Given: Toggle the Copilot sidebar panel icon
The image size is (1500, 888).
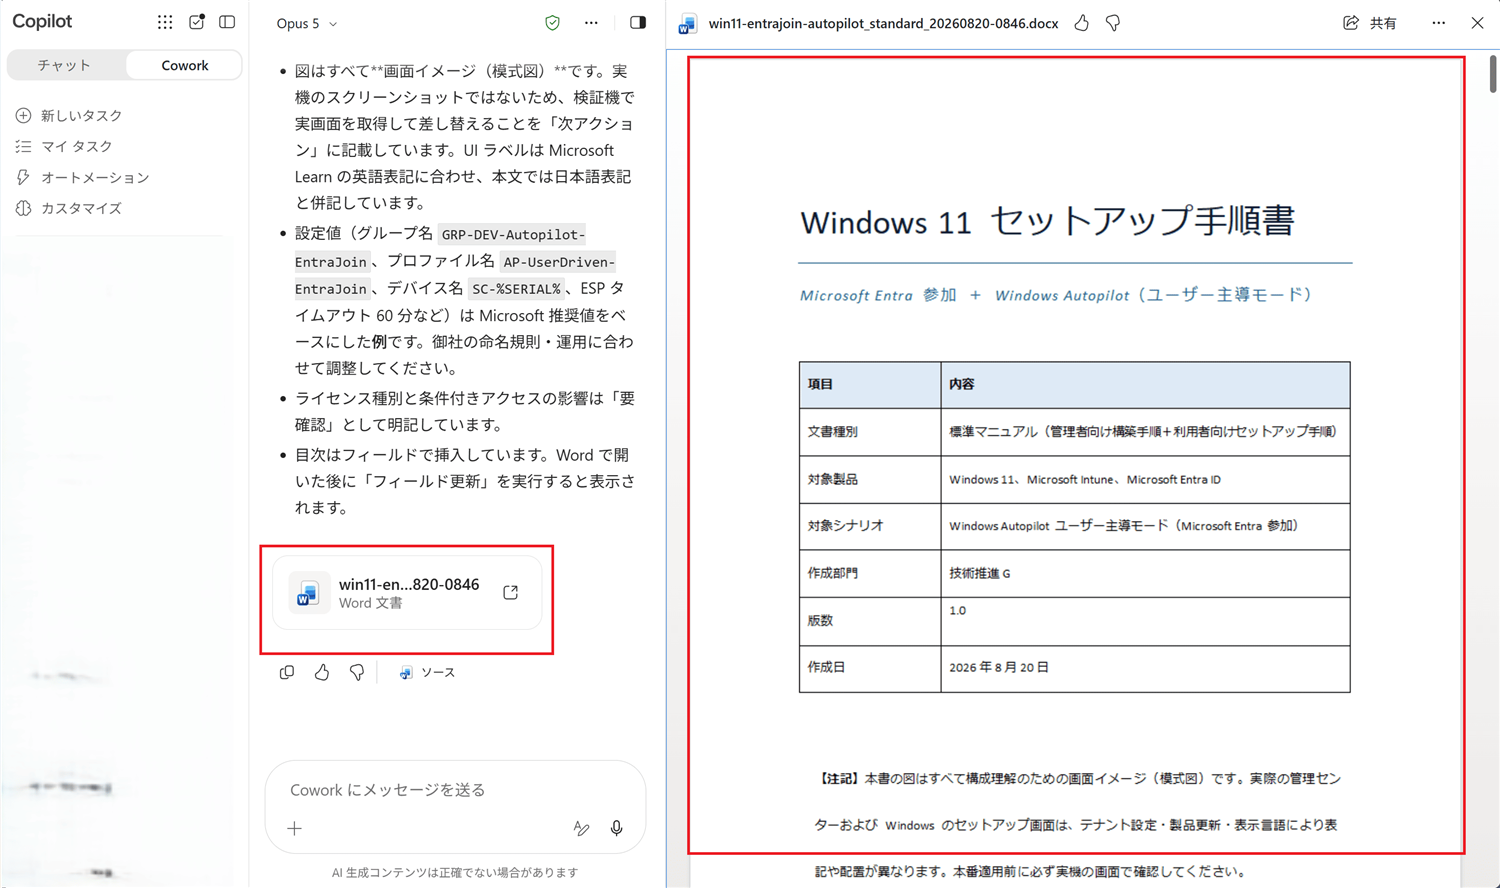Looking at the screenshot, I should click(x=227, y=22).
